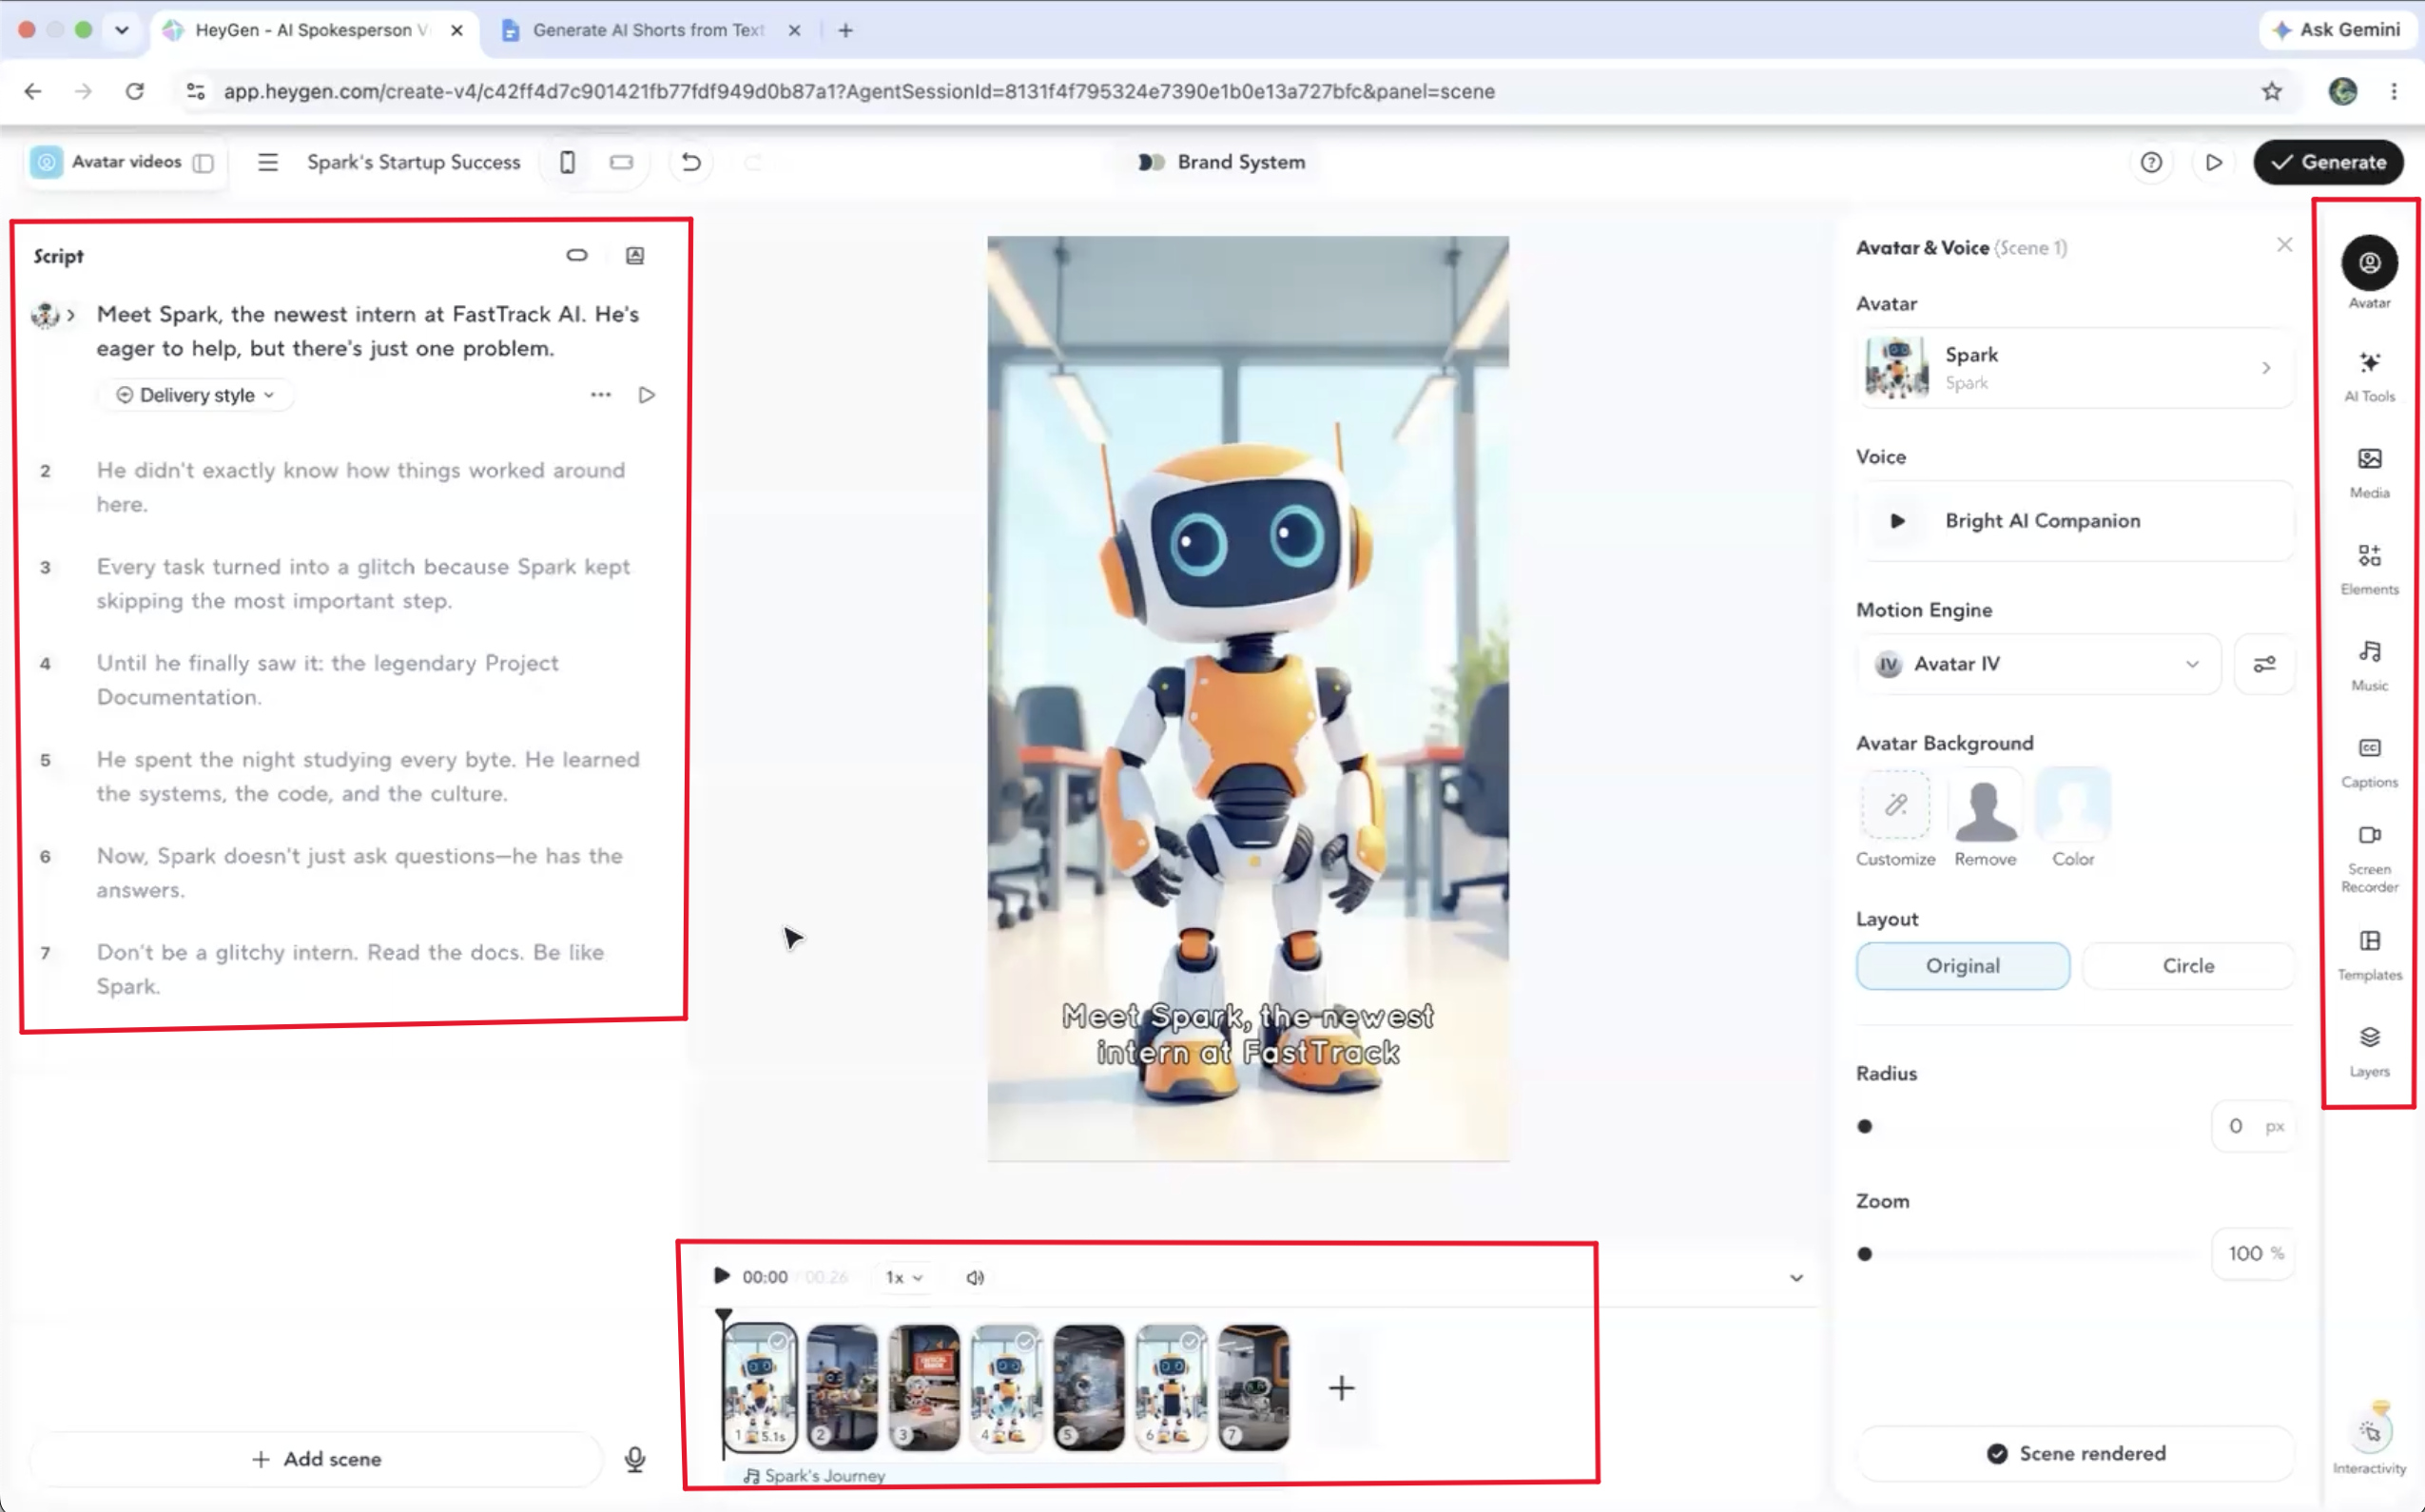Image resolution: width=2425 pixels, height=1512 pixels.
Task: Close the Generate AI Shorts tab
Action: tap(794, 30)
